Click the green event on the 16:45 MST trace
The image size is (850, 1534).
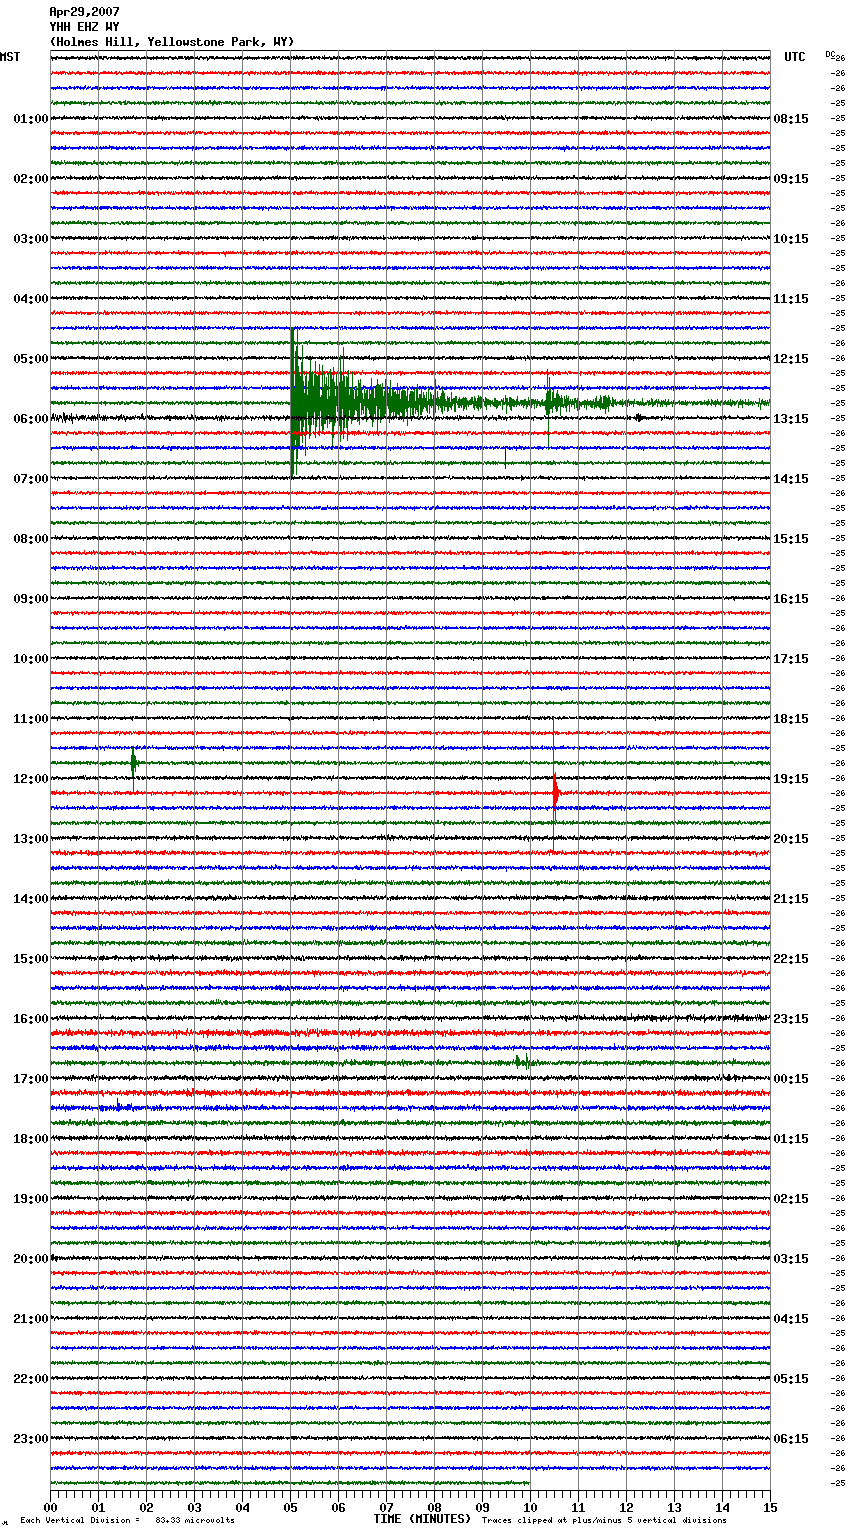point(523,1062)
